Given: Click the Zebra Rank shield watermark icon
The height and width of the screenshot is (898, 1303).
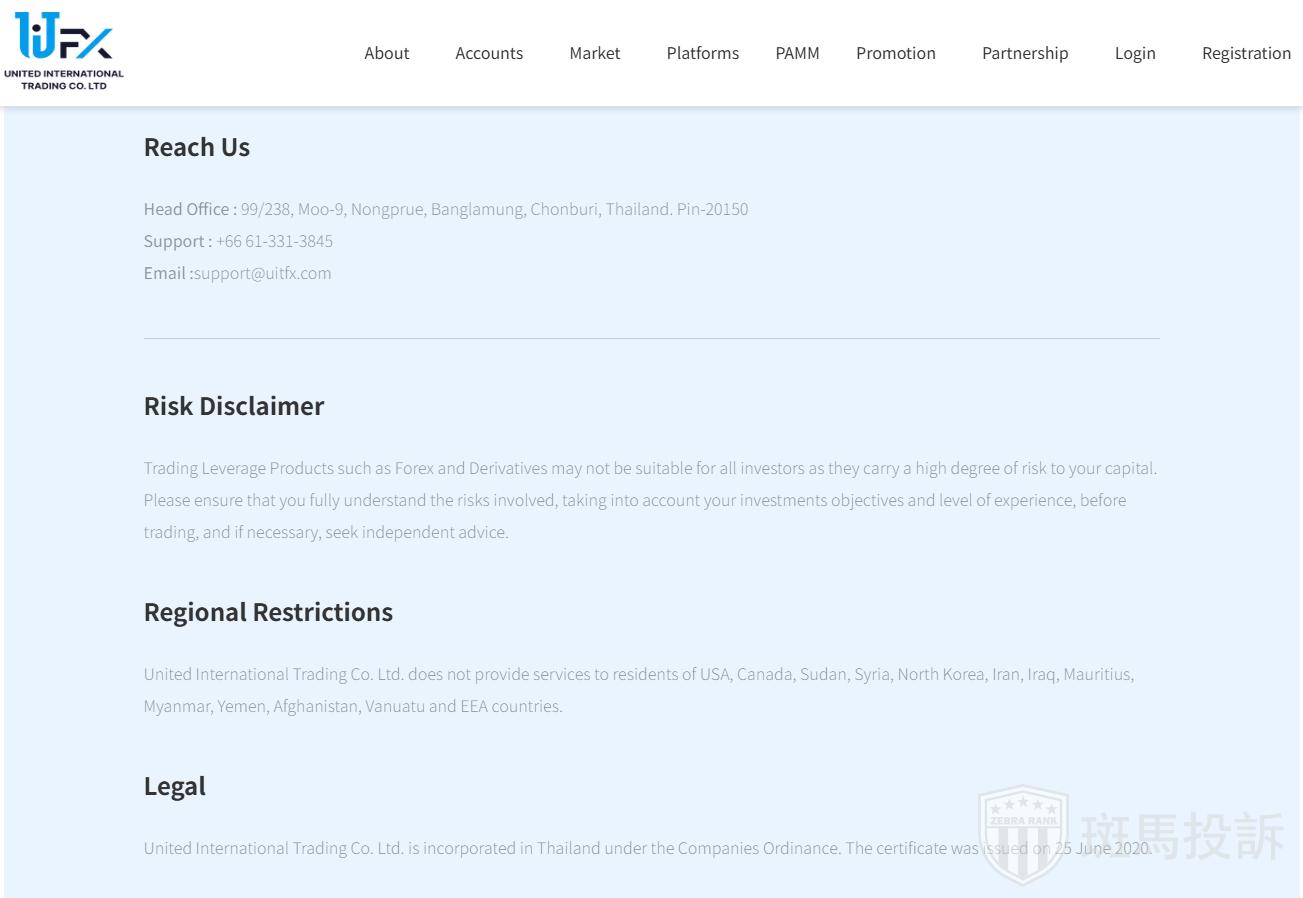Looking at the screenshot, I should [1022, 834].
